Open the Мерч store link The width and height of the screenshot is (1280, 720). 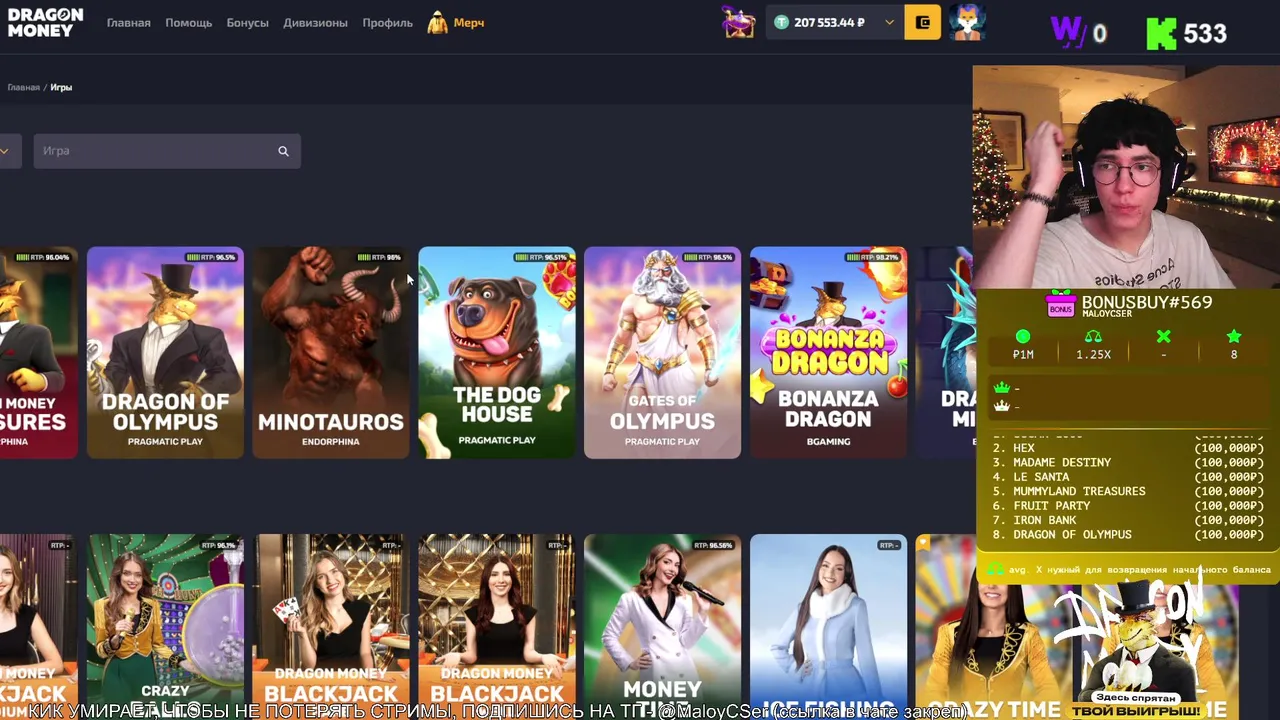469,22
